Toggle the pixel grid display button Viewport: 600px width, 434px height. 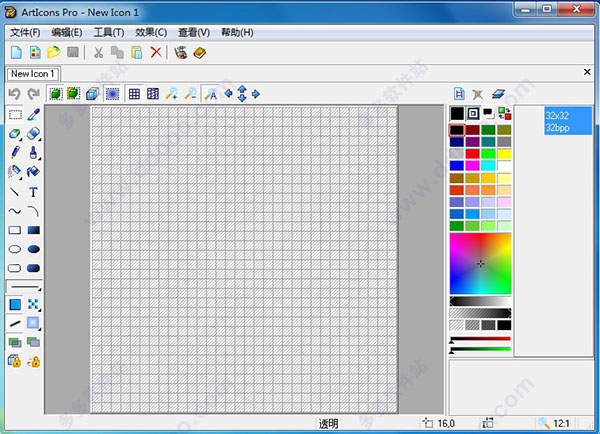pos(134,94)
